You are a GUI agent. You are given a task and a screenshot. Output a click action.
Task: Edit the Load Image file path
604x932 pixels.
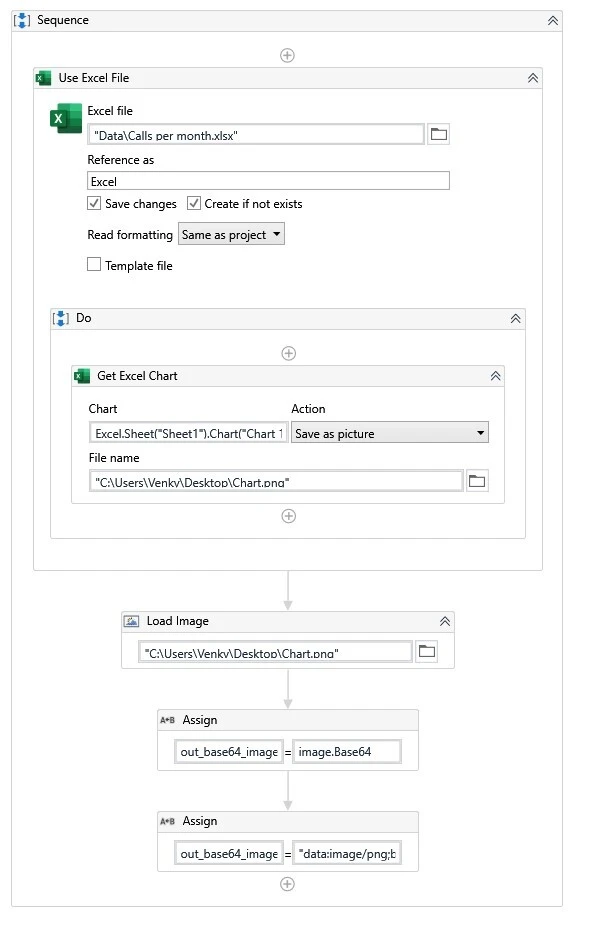click(275, 652)
